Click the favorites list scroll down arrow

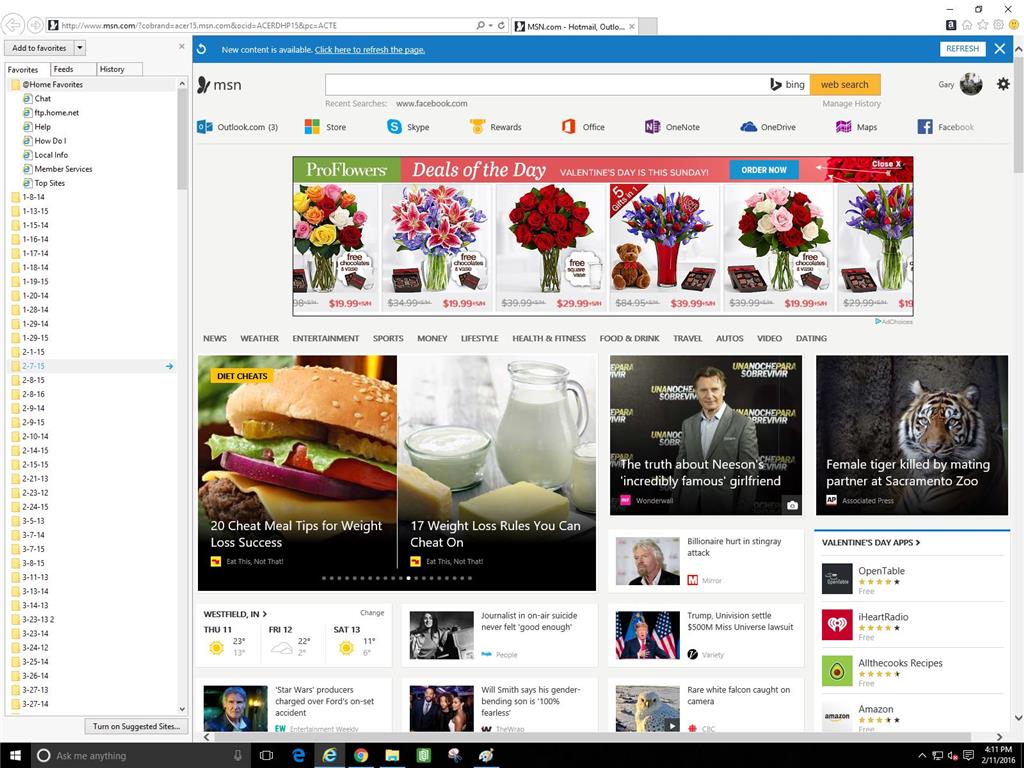pyautogui.click(x=182, y=709)
